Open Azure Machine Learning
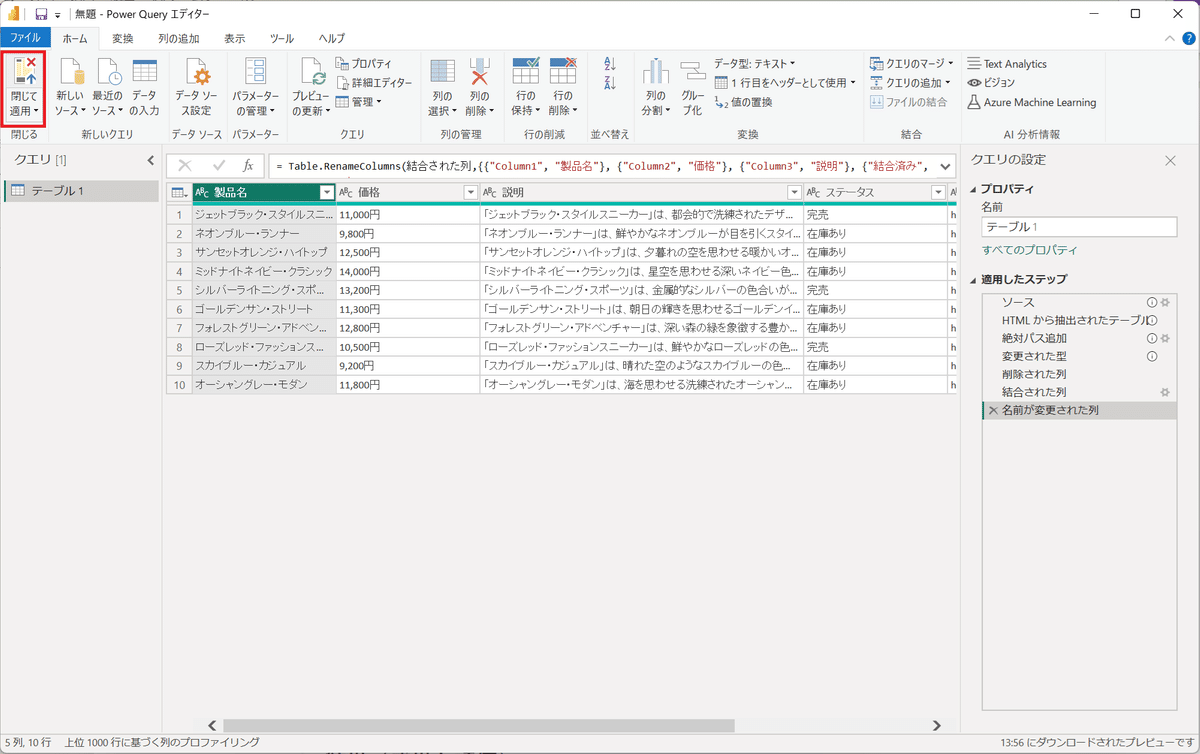This screenshot has width=1200, height=754. (1031, 102)
